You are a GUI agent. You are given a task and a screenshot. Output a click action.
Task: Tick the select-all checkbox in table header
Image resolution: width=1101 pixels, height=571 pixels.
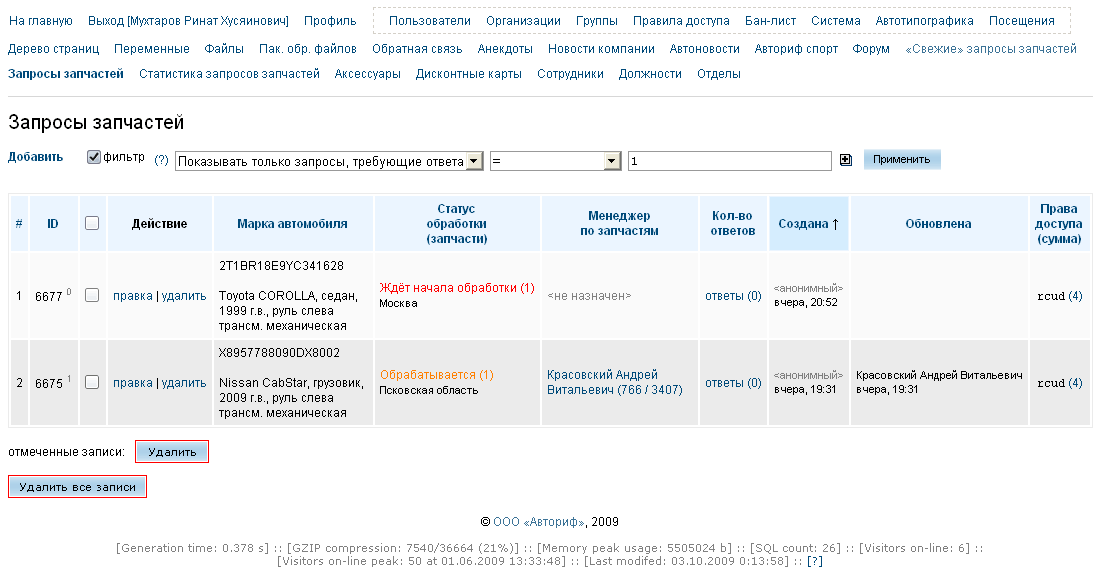[92, 224]
